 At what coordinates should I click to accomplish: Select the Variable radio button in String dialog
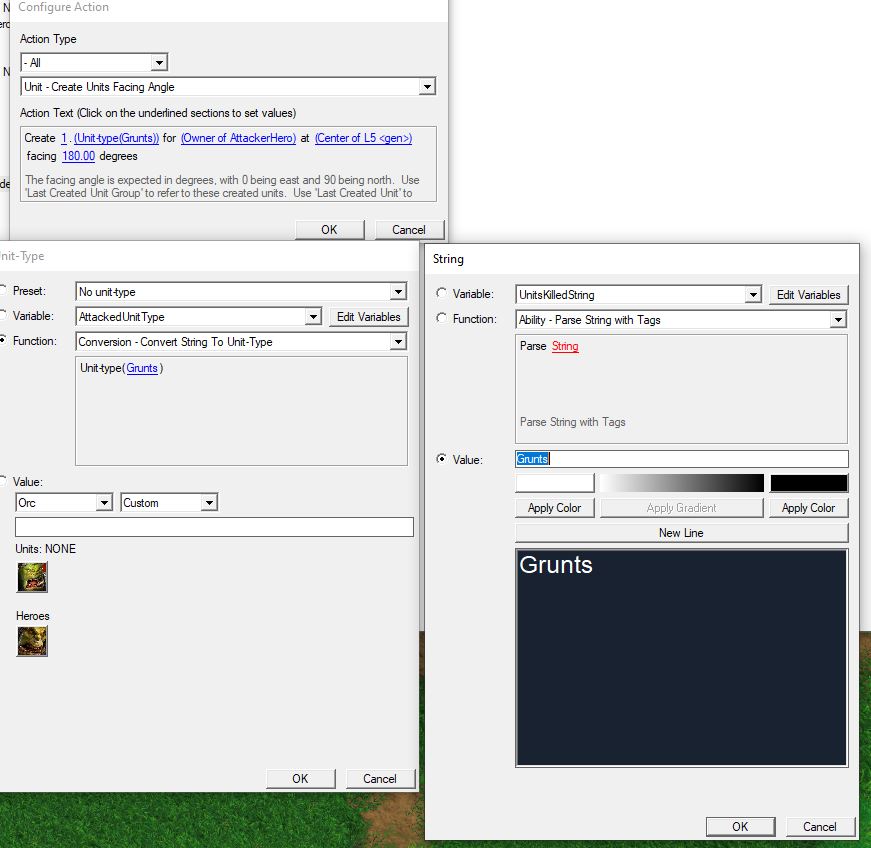(x=442, y=293)
